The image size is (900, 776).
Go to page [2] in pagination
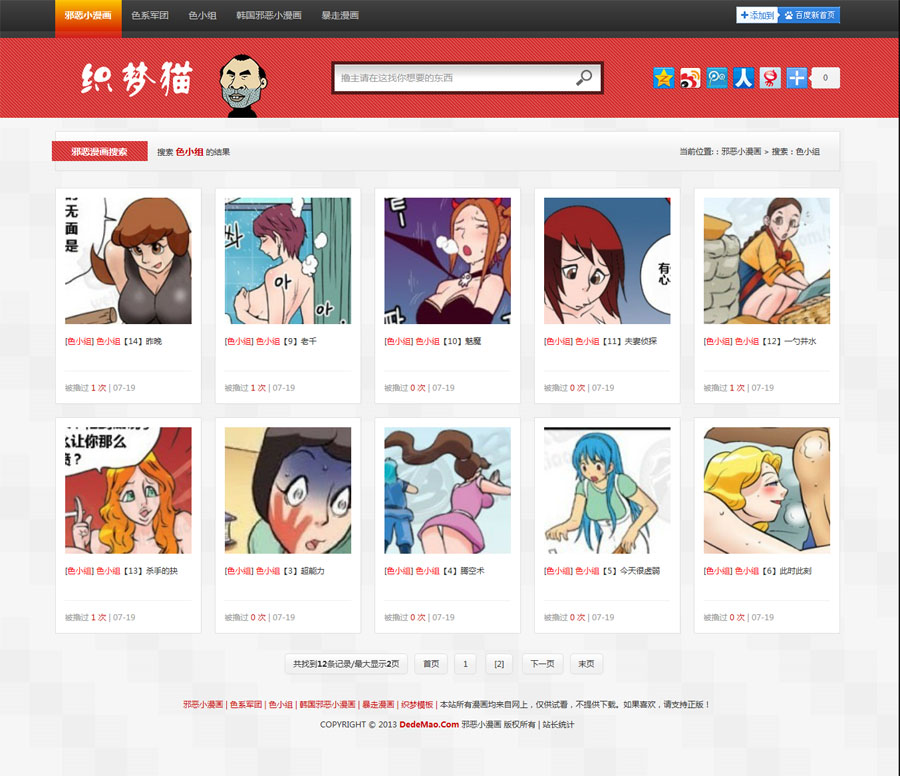point(499,664)
